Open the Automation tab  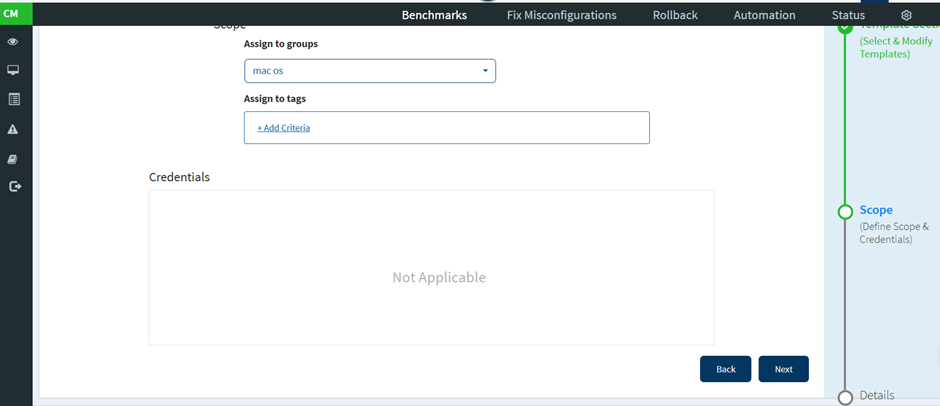point(764,15)
